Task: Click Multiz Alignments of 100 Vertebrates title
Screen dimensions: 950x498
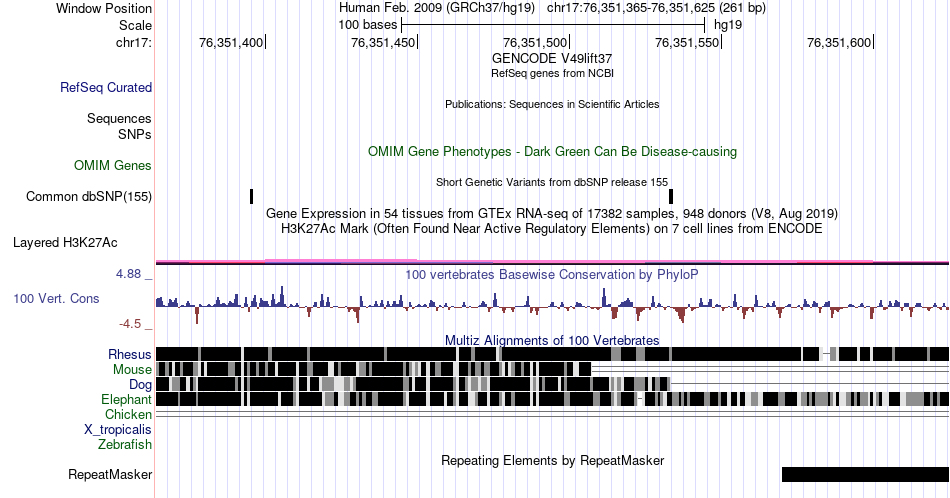Action: pyautogui.click(x=552, y=340)
